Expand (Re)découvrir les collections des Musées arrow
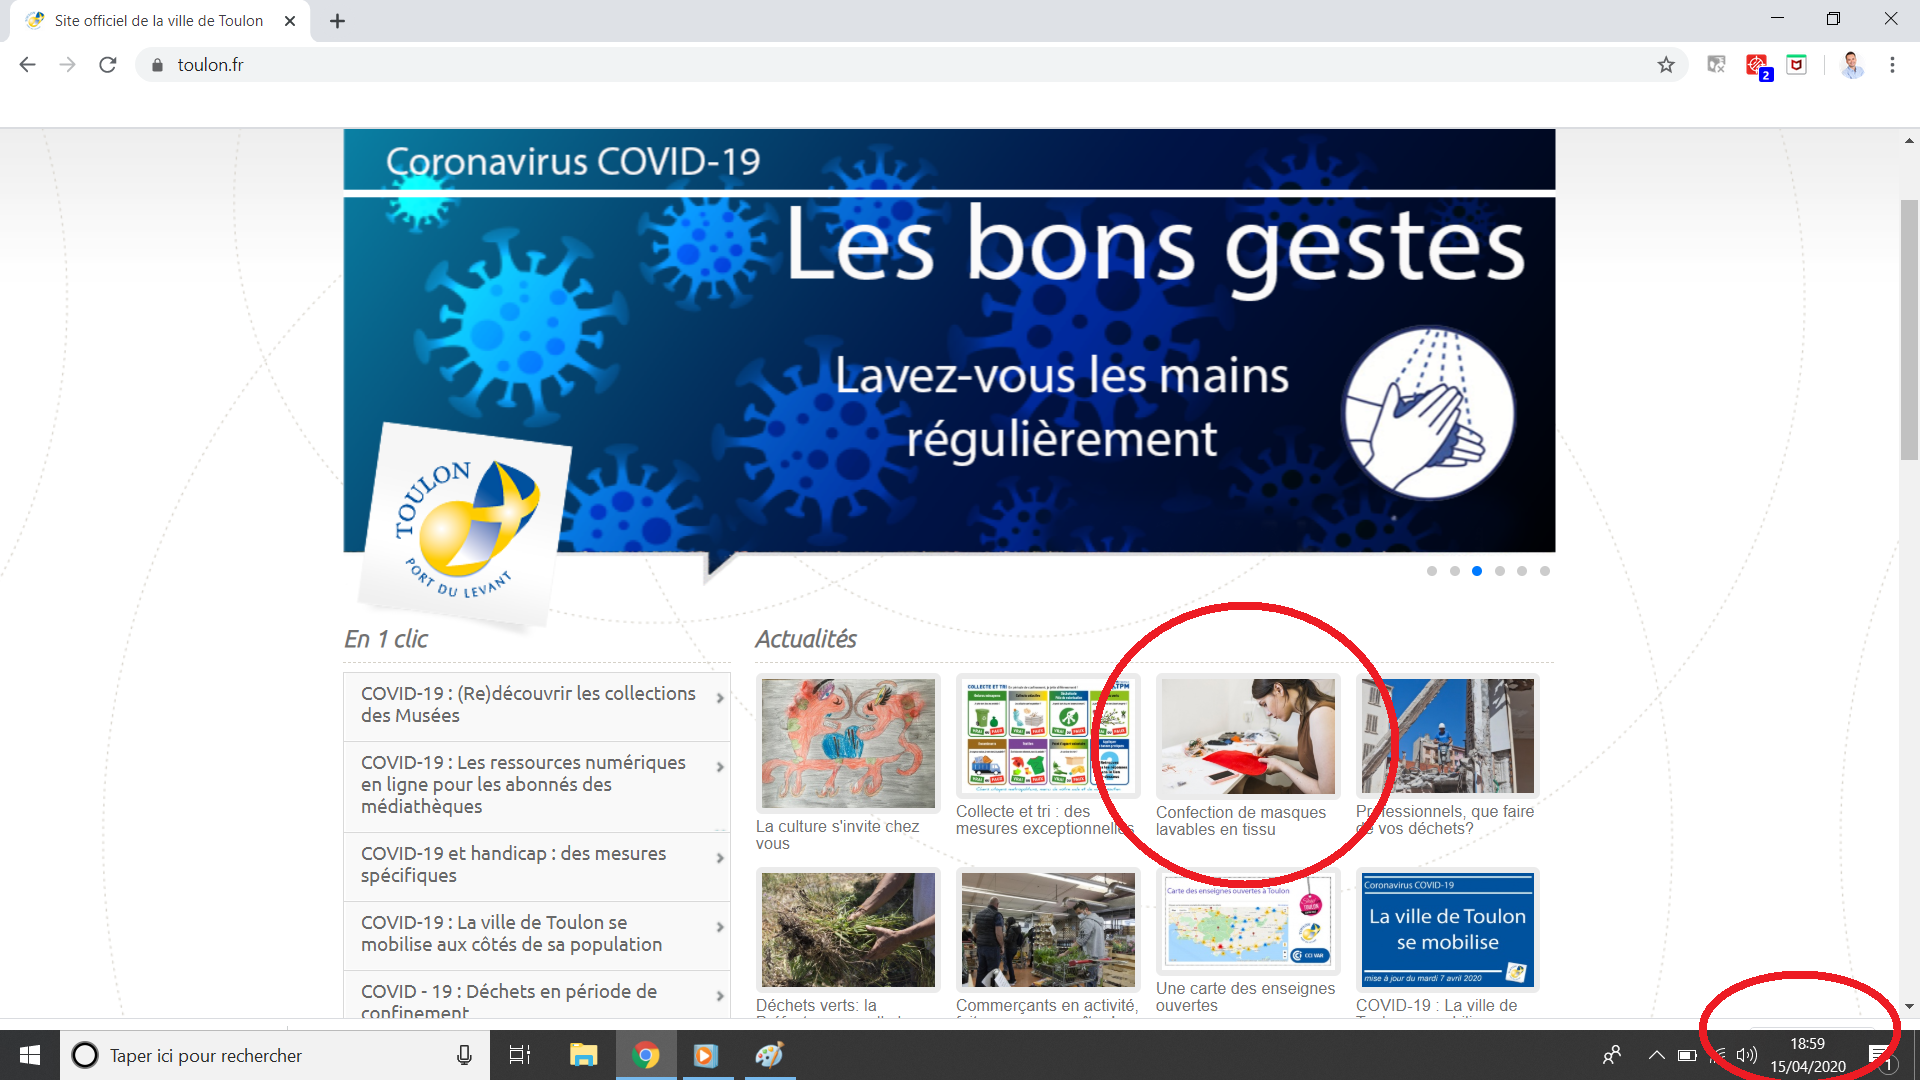The height and width of the screenshot is (1080, 1920). coord(720,698)
